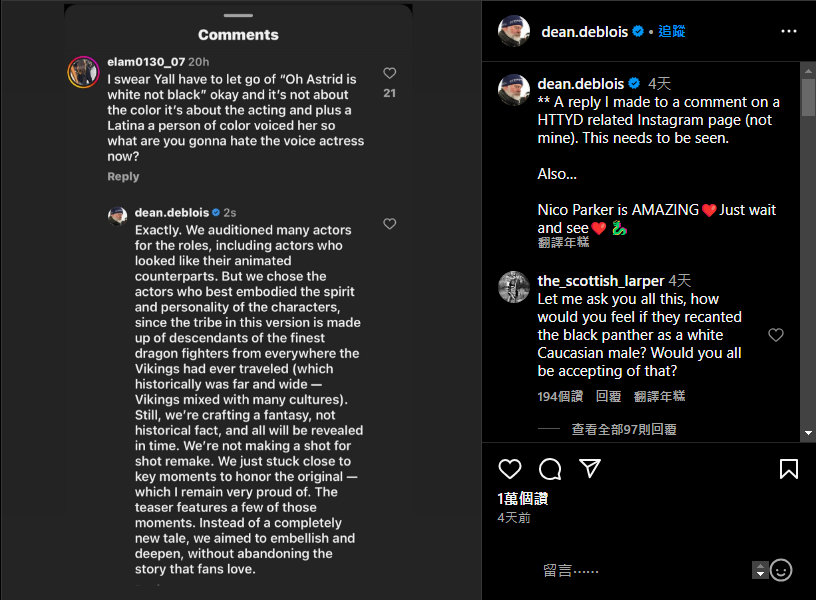Screen dimensions: 816x600
Task: Follow dean.deblois from the post header
Action: [x=672, y=31]
